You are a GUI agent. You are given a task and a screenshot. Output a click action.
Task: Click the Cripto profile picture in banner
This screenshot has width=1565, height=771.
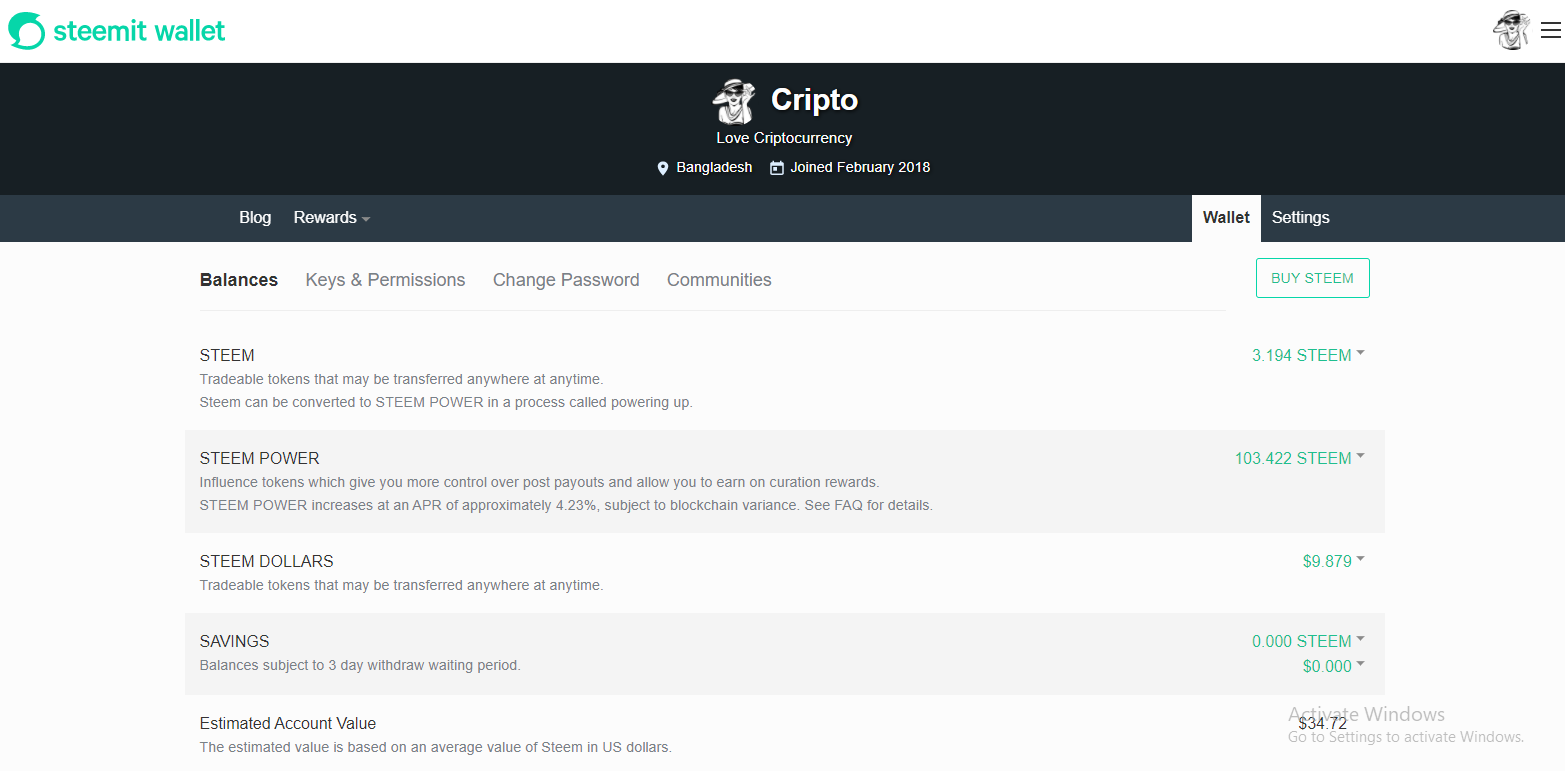[733, 100]
